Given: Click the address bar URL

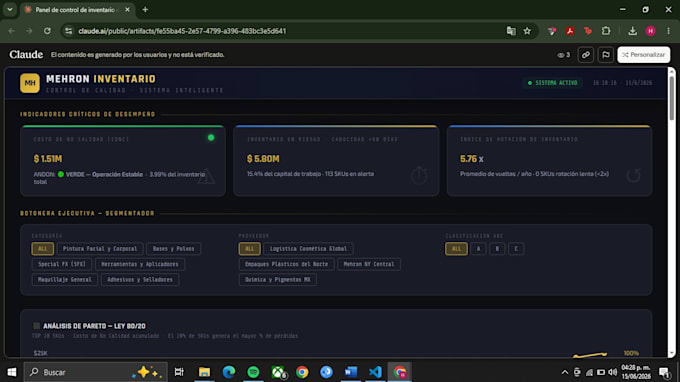Looking at the screenshot, I should pos(182,31).
